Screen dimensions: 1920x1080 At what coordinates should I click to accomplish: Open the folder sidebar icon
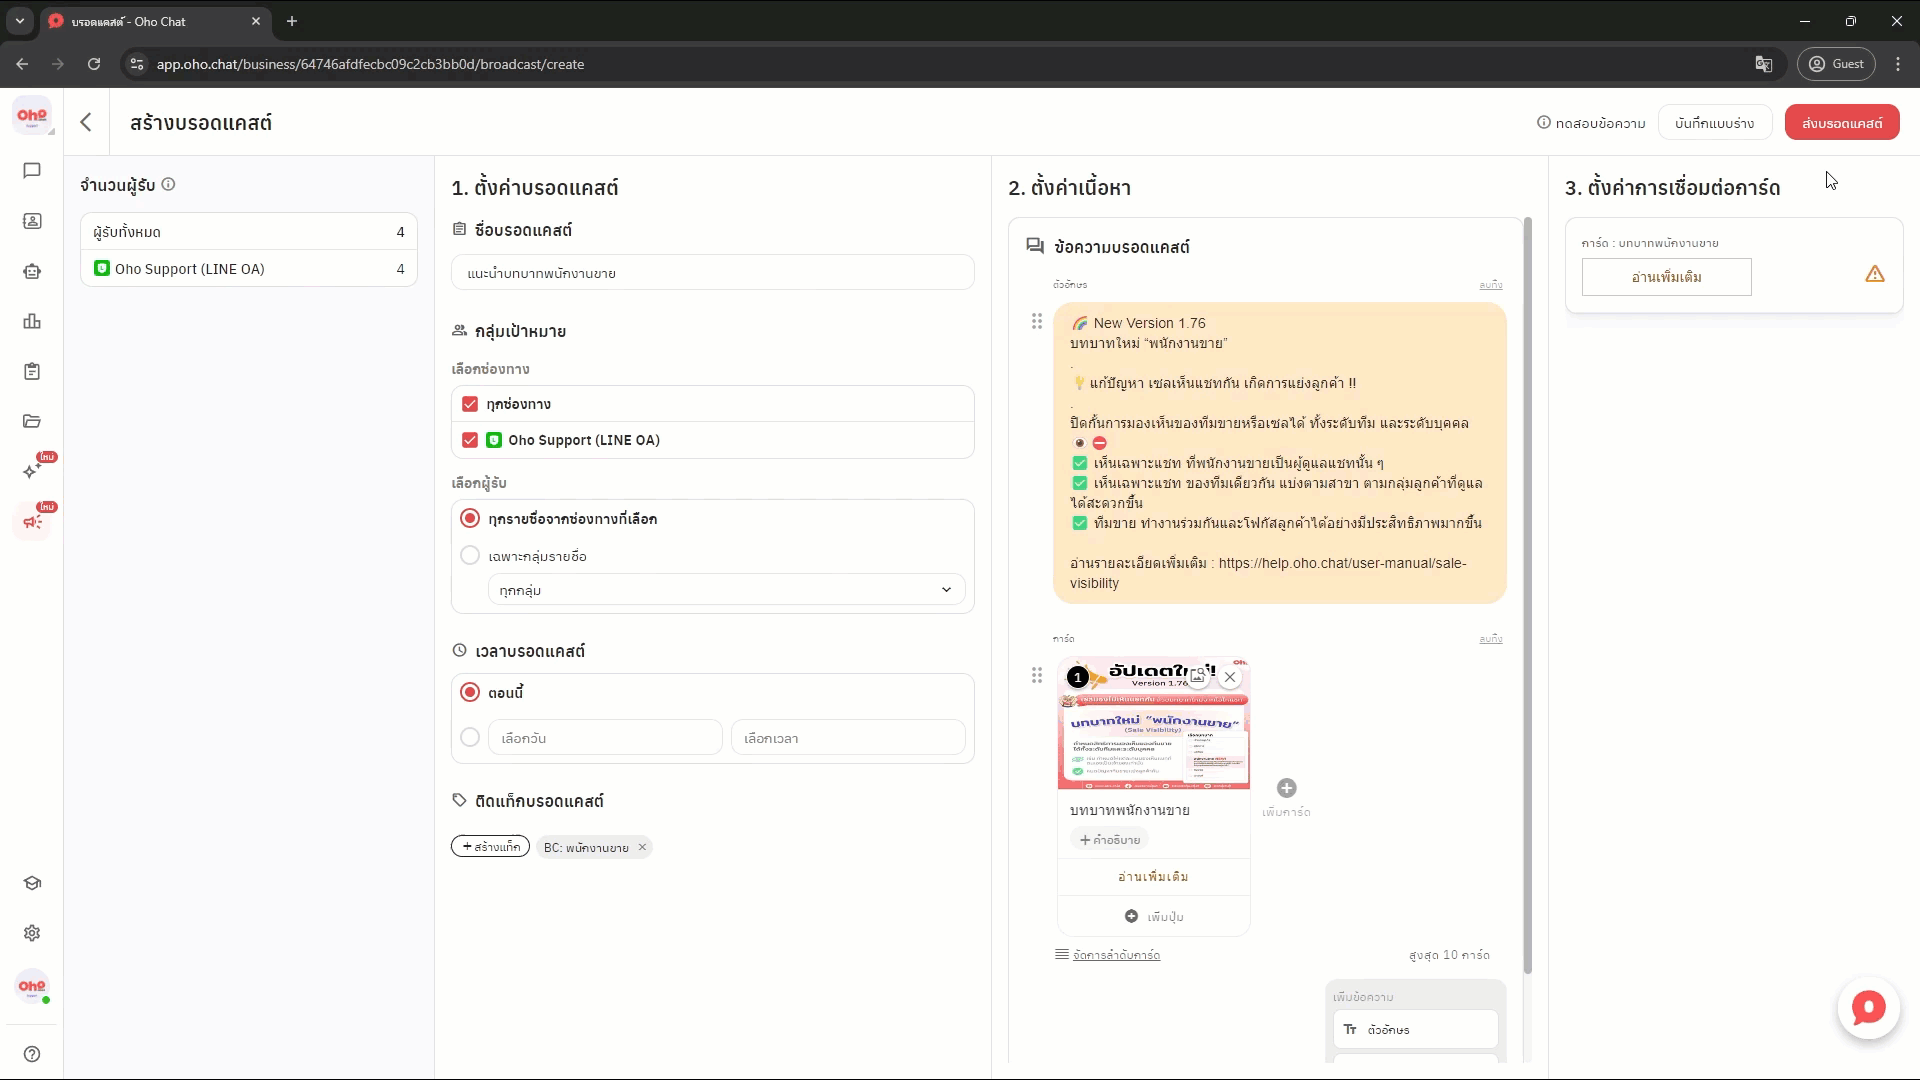coord(32,421)
